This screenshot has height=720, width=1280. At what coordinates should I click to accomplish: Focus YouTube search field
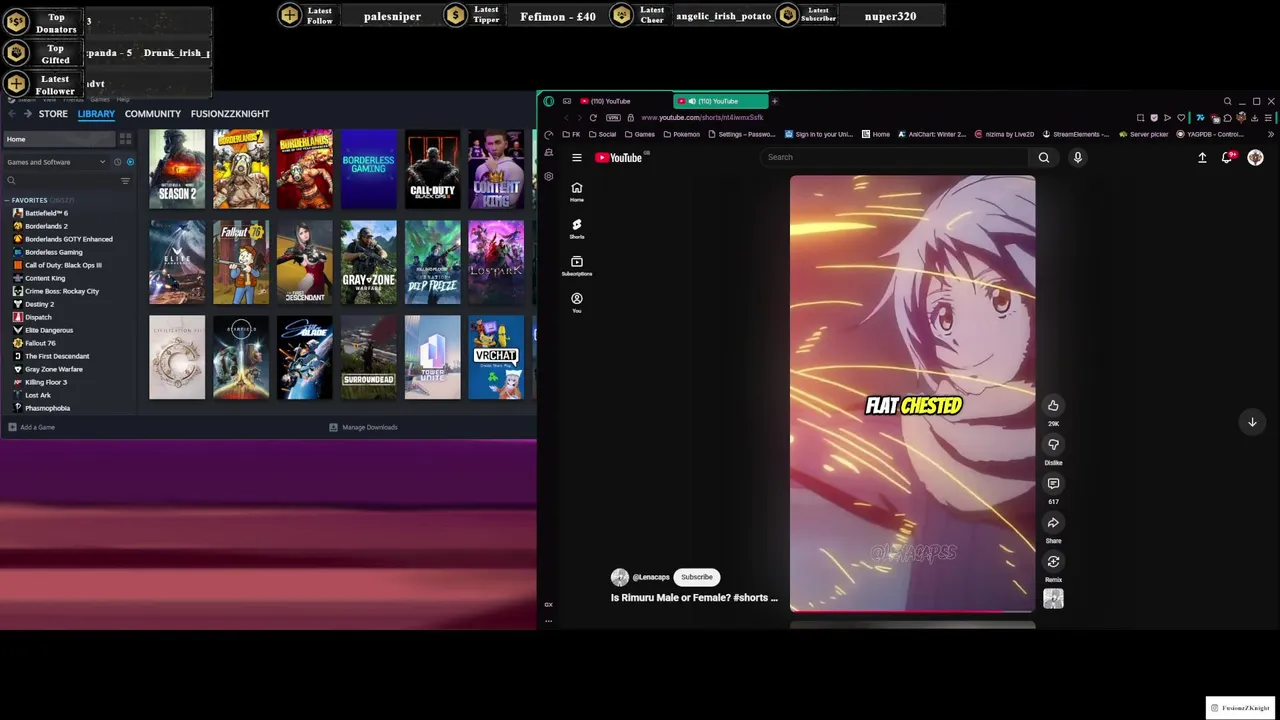tap(895, 157)
